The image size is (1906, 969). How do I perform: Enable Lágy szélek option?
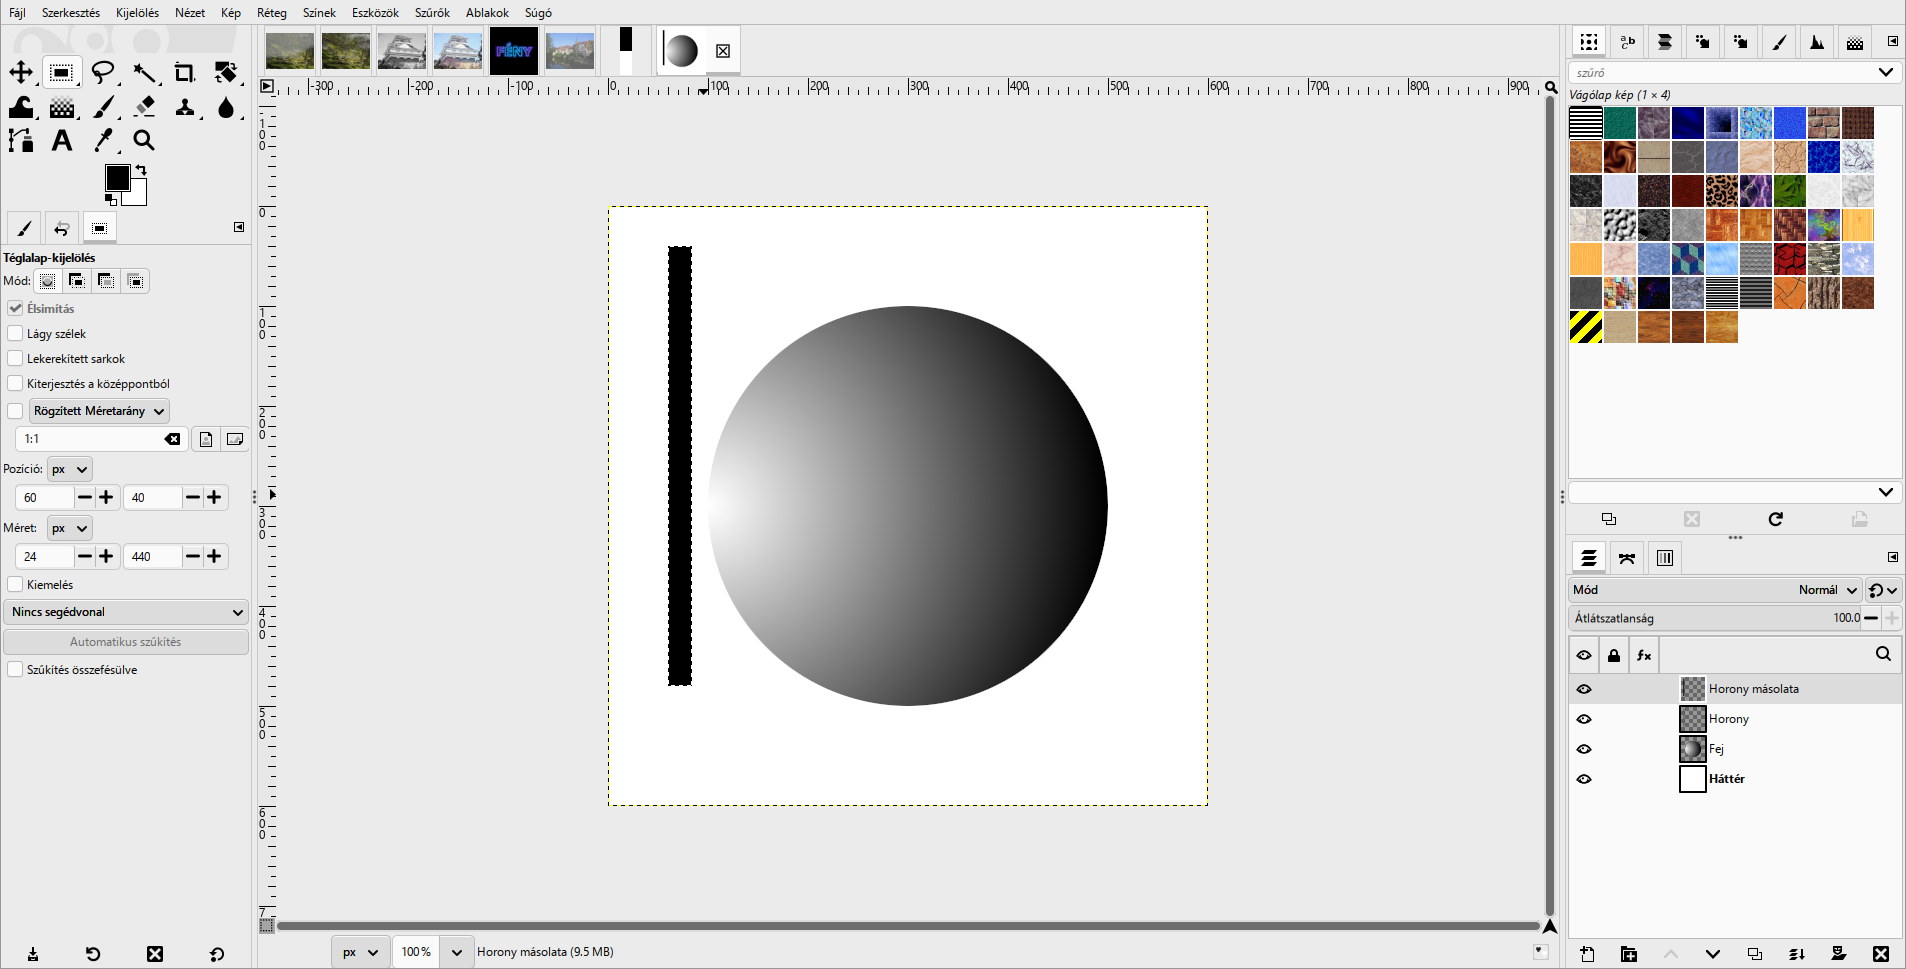coord(15,333)
